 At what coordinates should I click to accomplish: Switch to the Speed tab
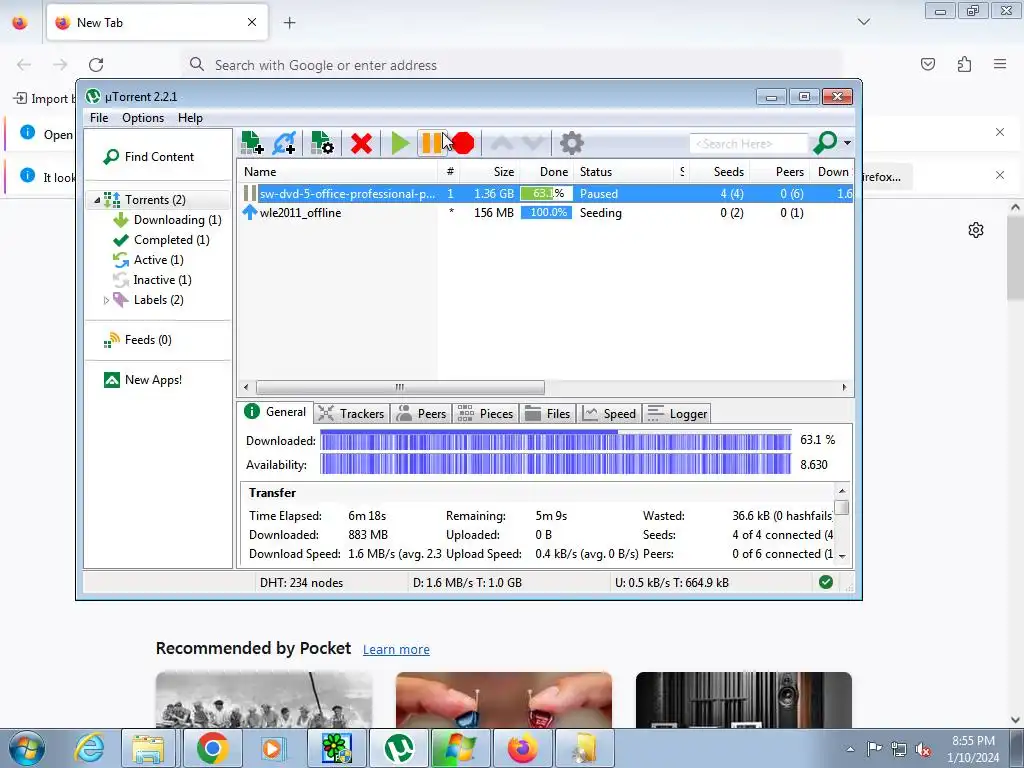point(609,413)
